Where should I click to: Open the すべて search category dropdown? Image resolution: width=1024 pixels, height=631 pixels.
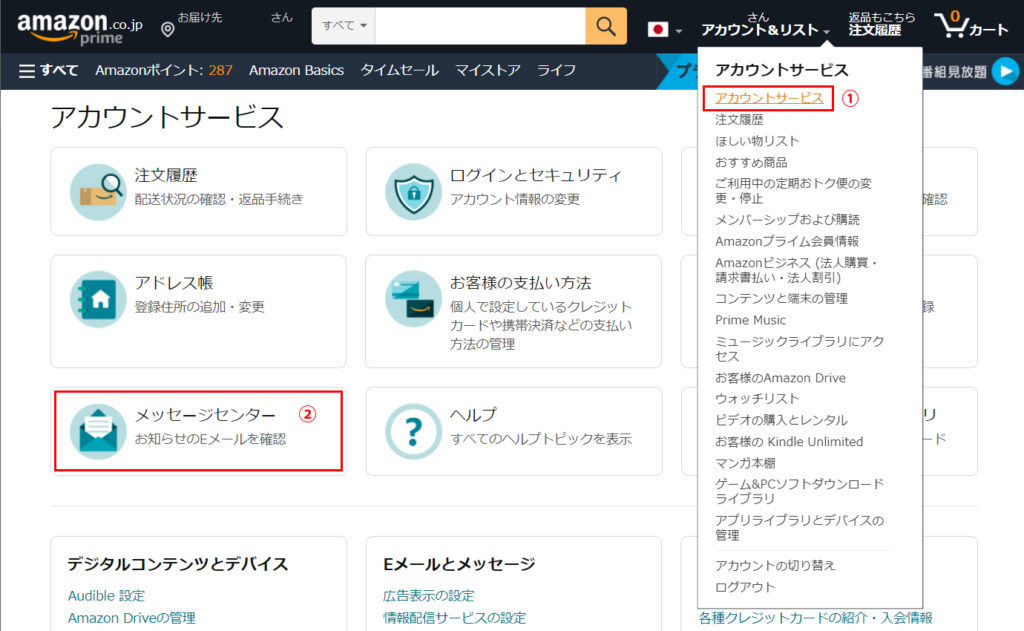click(344, 26)
